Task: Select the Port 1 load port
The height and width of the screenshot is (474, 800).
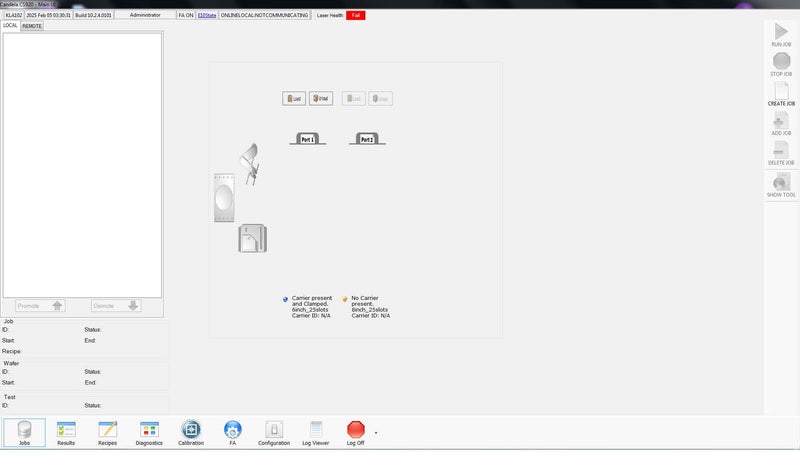Action: [x=307, y=139]
